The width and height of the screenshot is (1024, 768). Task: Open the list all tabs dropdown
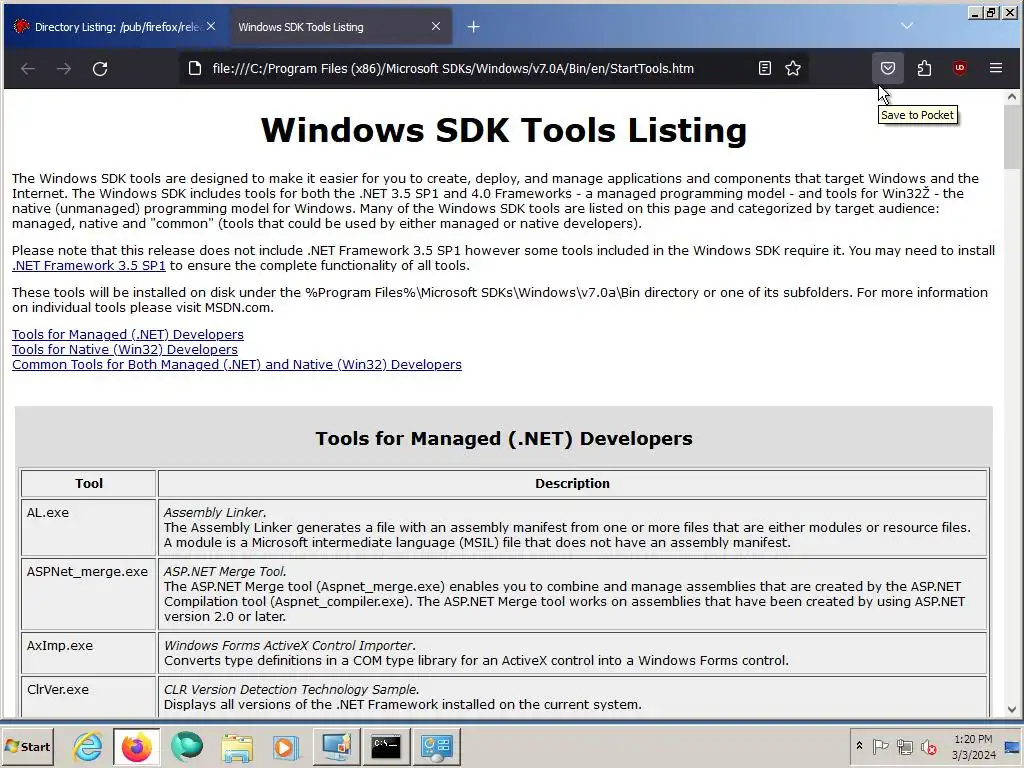coord(906,26)
